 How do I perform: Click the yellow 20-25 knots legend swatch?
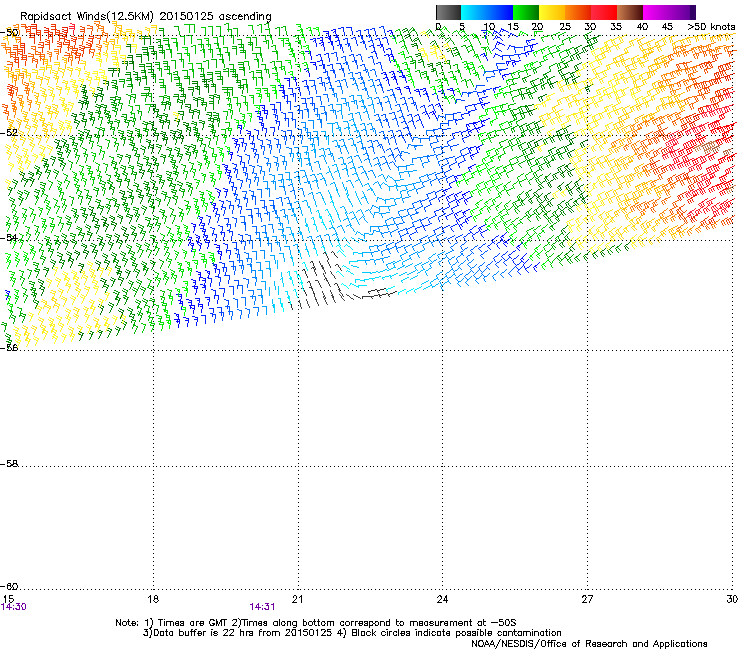coord(552,12)
